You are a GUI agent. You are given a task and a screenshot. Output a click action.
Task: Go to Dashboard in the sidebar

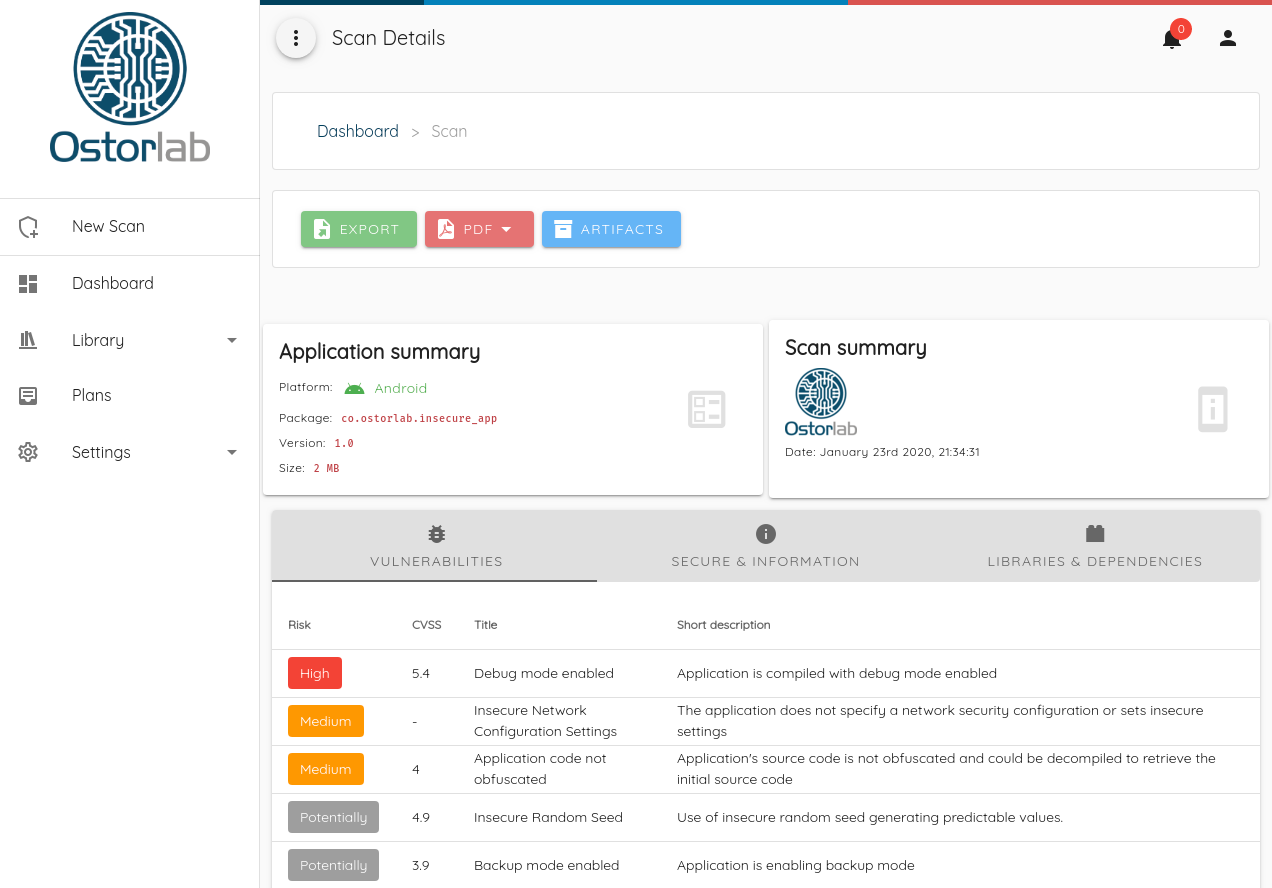click(130, 284)
